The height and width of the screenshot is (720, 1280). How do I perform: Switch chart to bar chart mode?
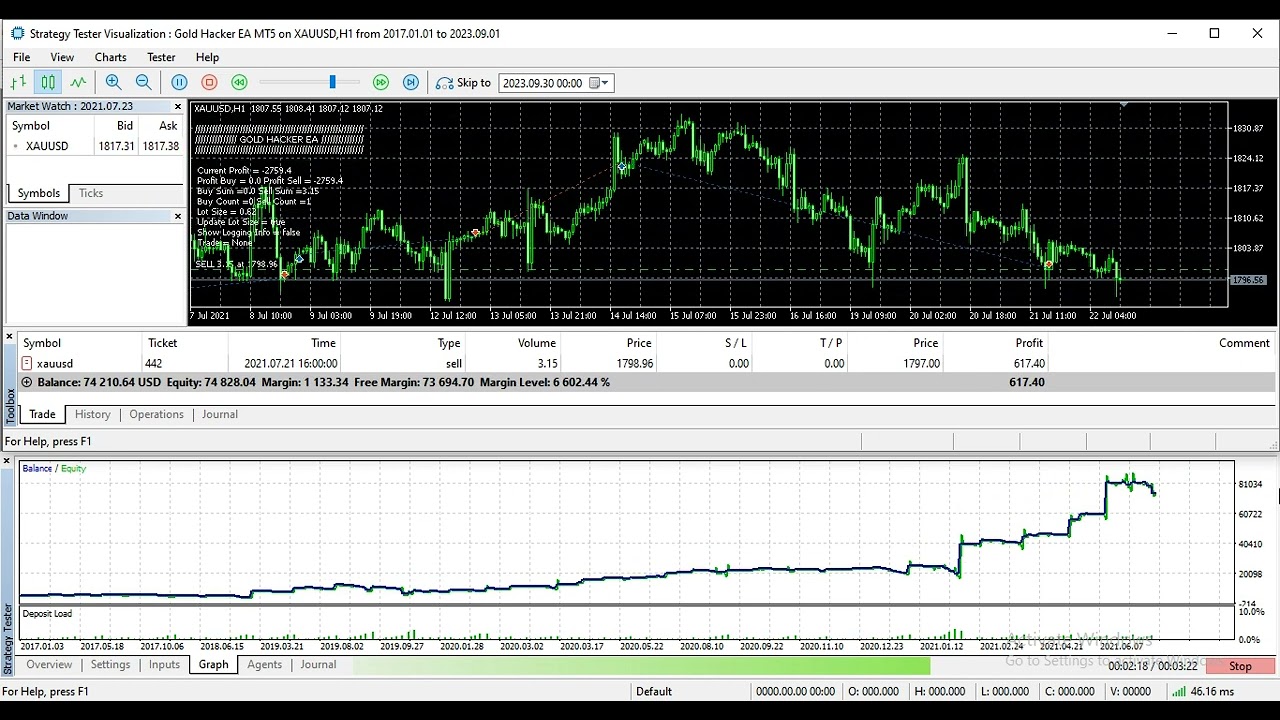click(x=18, y=83)
